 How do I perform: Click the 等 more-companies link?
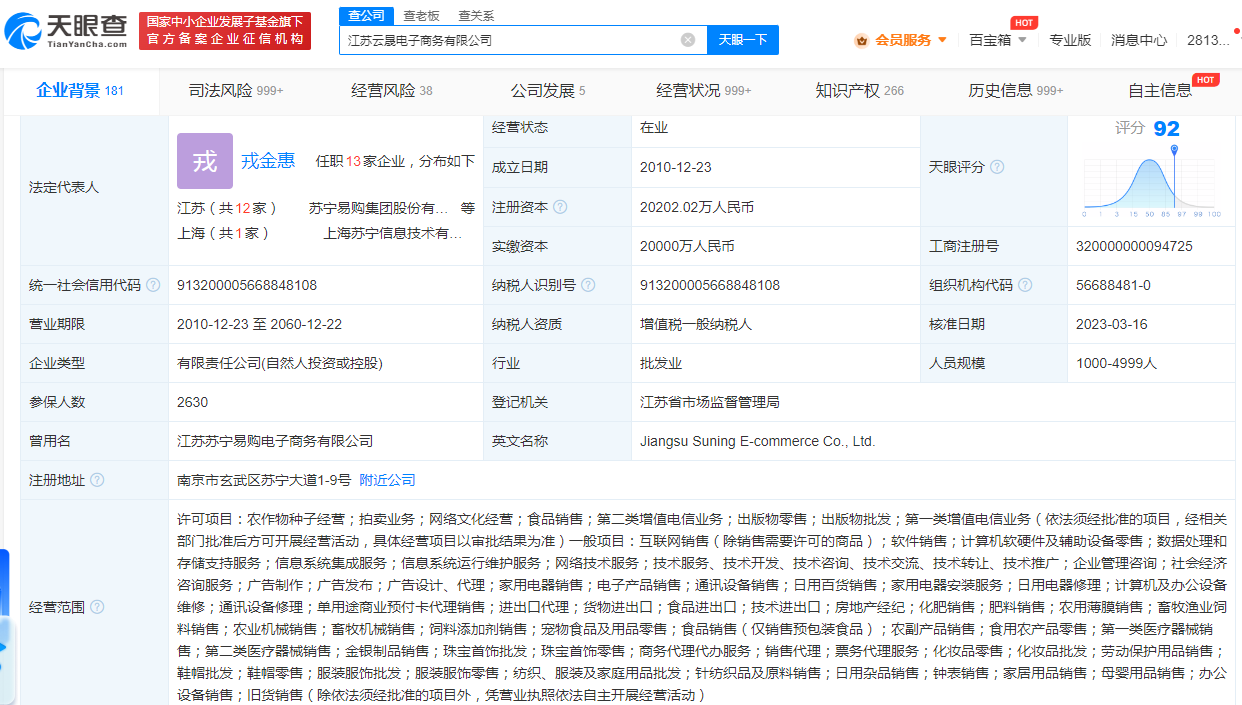tap(468, 208)
